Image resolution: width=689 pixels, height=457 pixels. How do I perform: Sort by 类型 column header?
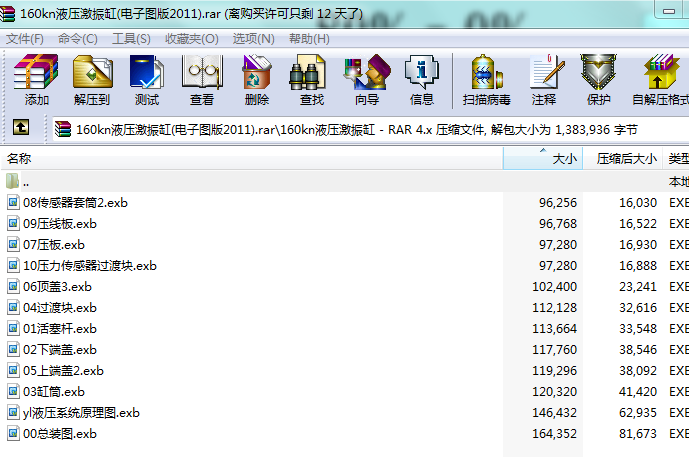677,158
